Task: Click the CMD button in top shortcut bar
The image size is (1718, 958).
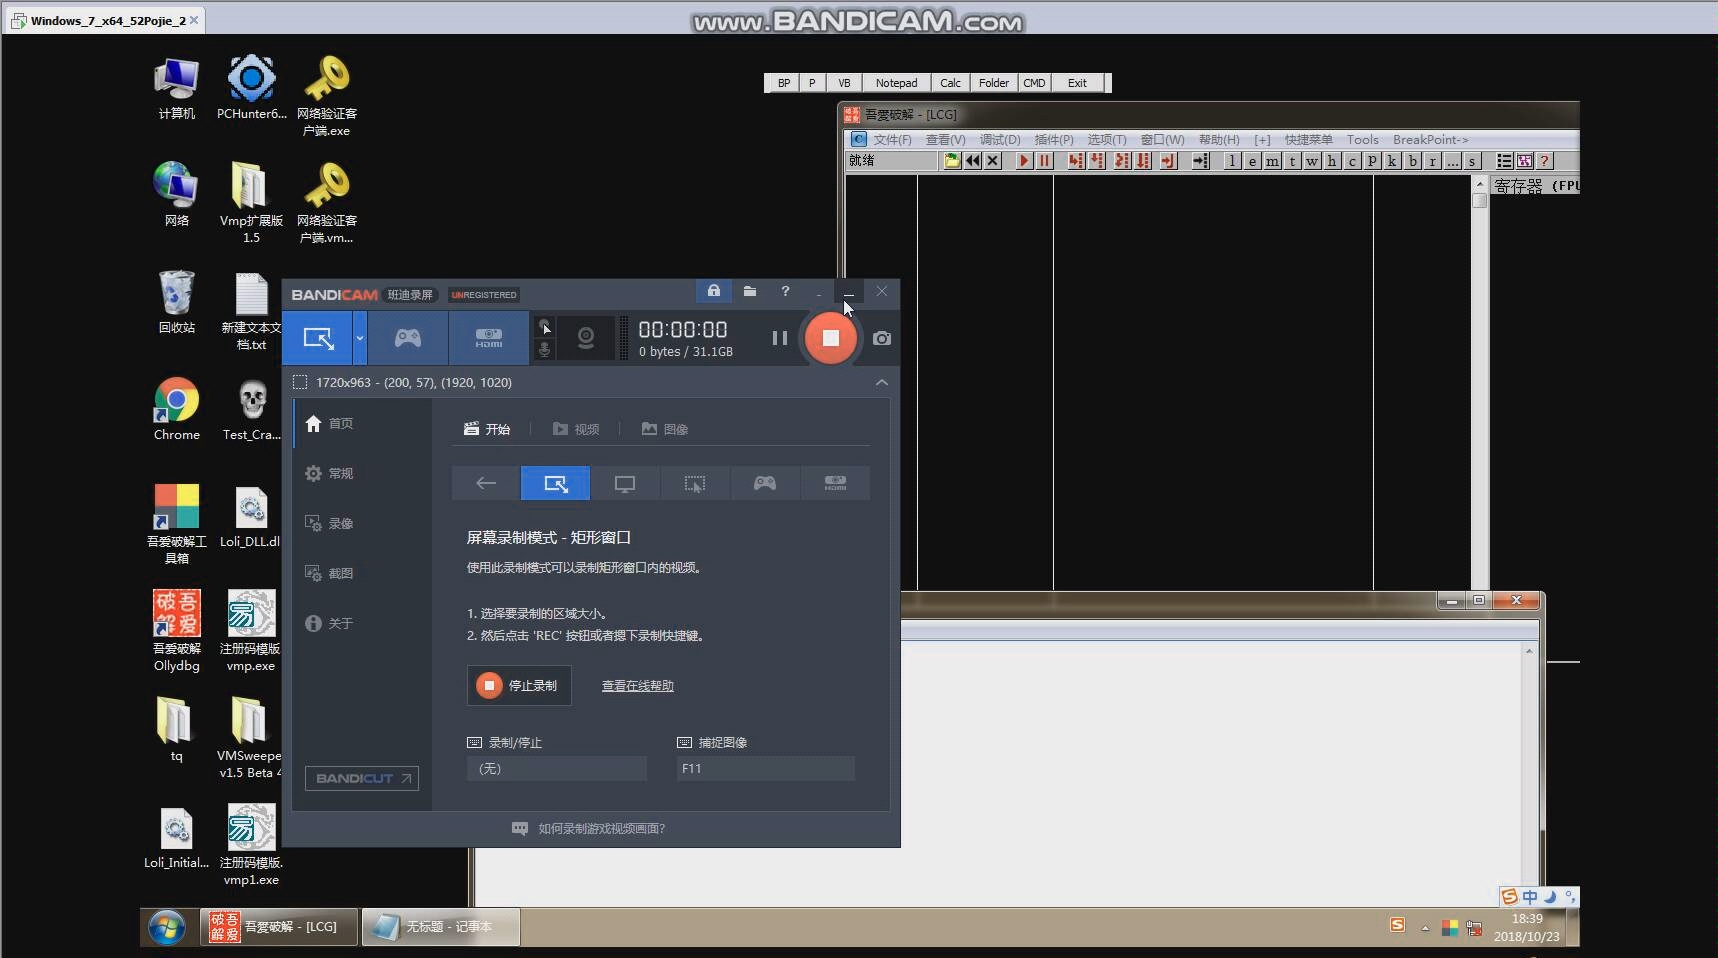Action: point(1034,83)
